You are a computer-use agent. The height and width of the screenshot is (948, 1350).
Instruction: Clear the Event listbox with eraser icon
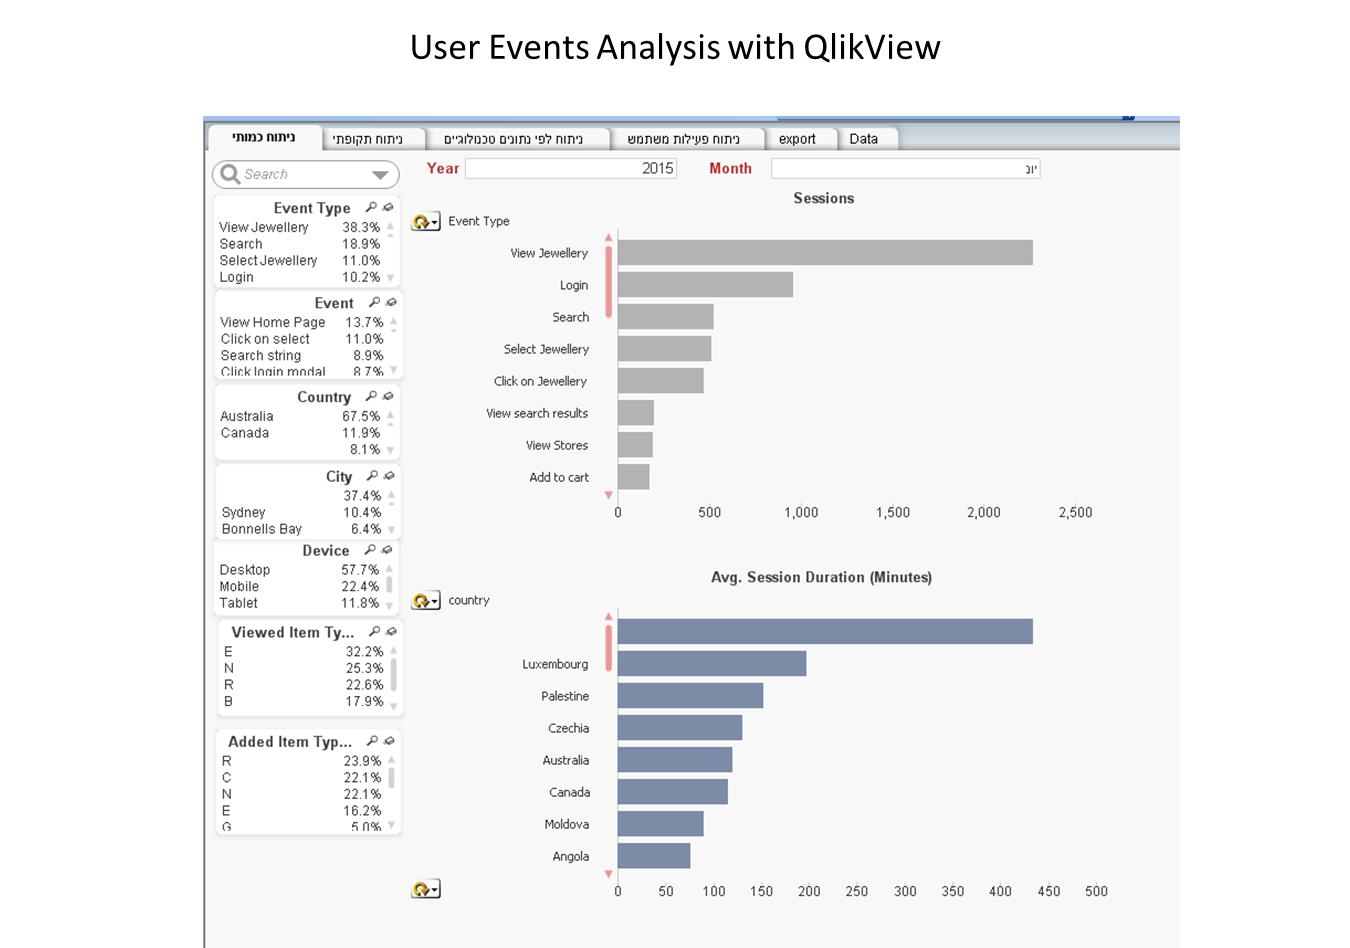pyautogui.click(x=391, y=302)
